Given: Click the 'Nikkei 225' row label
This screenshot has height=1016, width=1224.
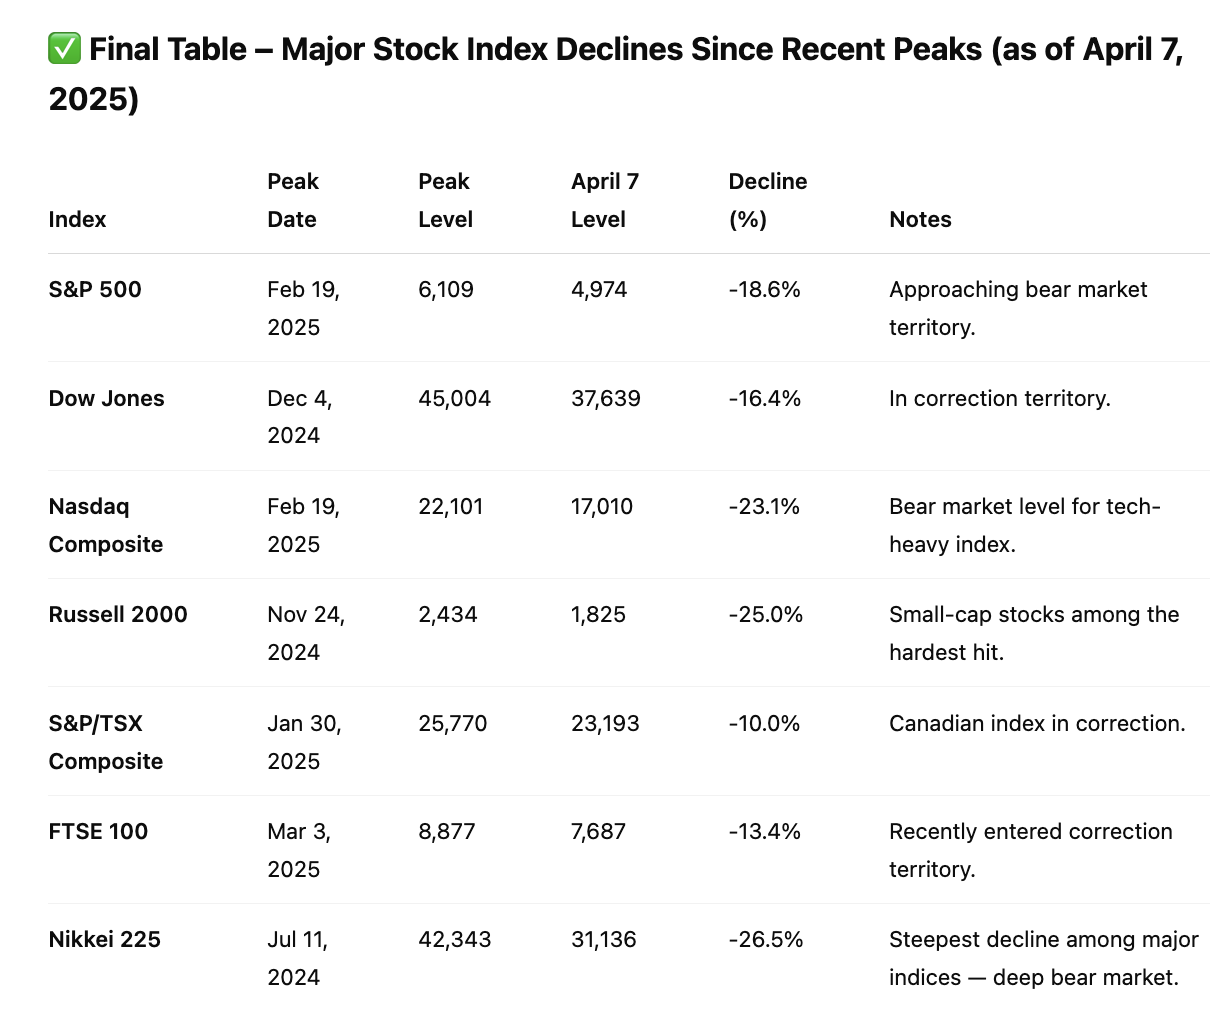Looking at the screenshot, I should coord(105,939).
